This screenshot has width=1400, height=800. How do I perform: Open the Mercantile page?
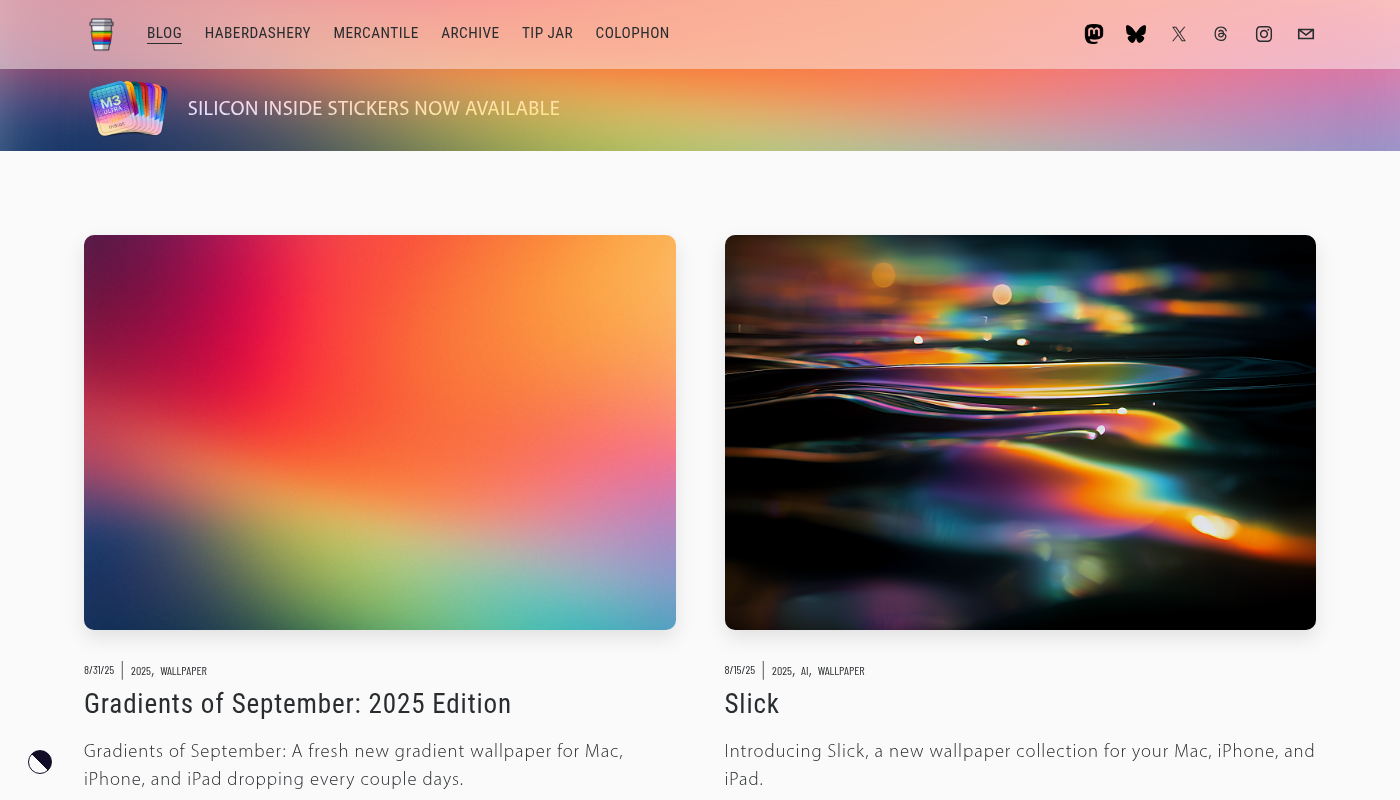coord(376,33)
